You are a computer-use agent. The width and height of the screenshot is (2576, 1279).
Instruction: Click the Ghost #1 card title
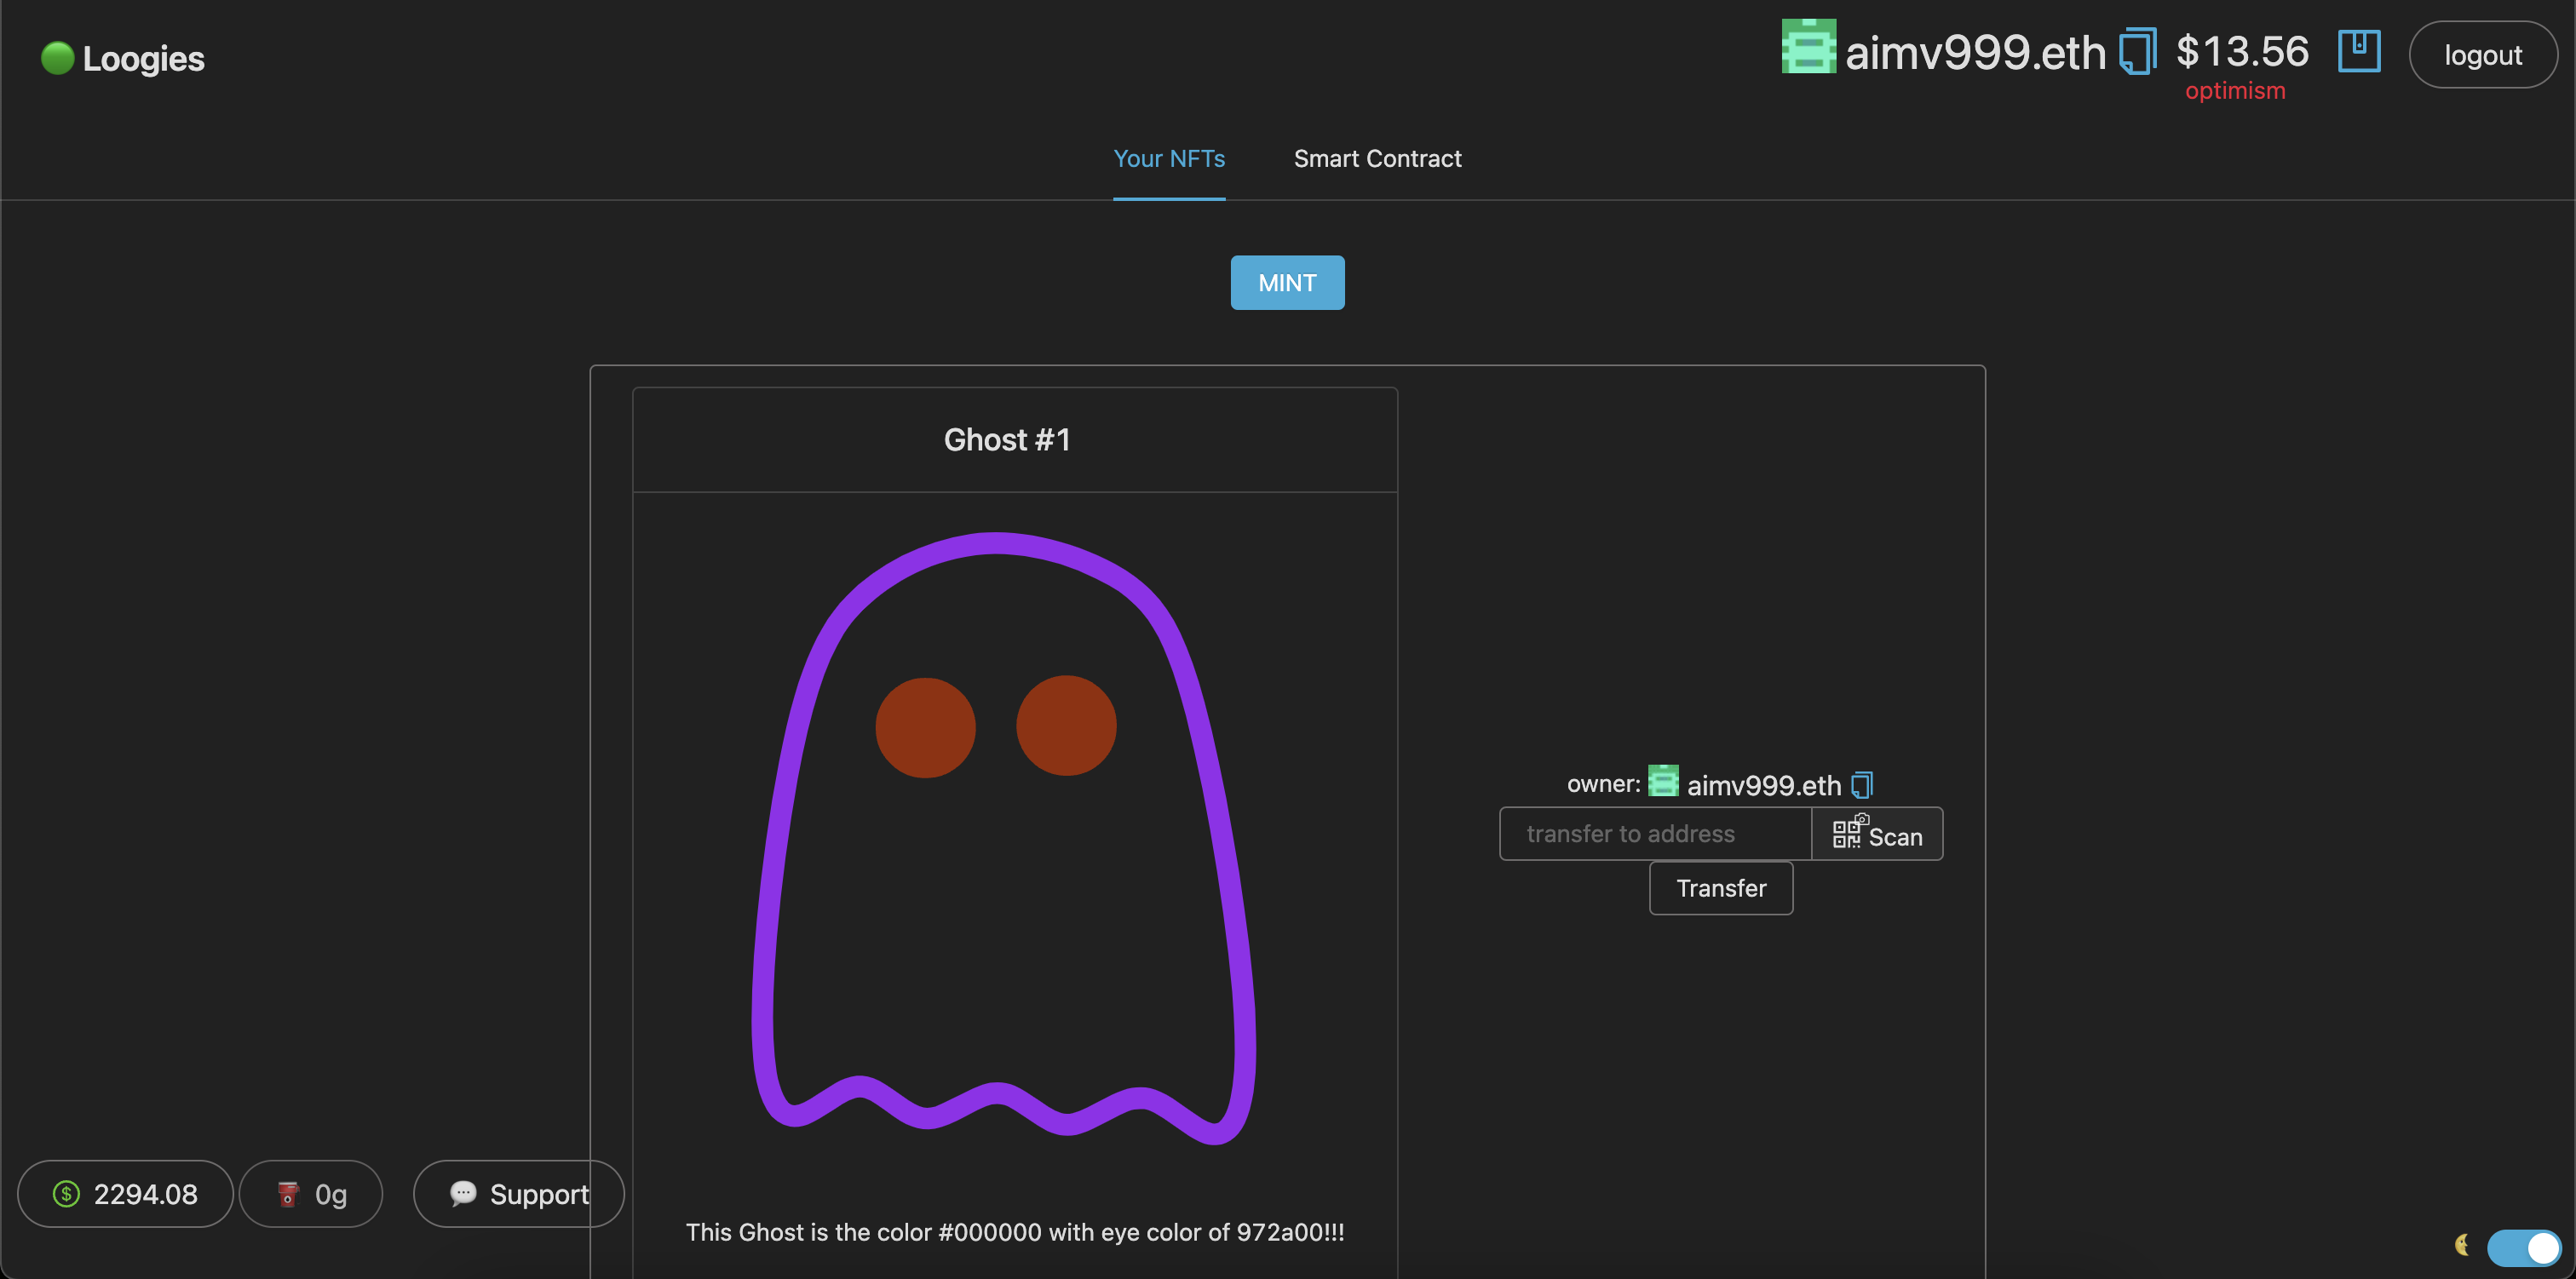click(1007, 440)
